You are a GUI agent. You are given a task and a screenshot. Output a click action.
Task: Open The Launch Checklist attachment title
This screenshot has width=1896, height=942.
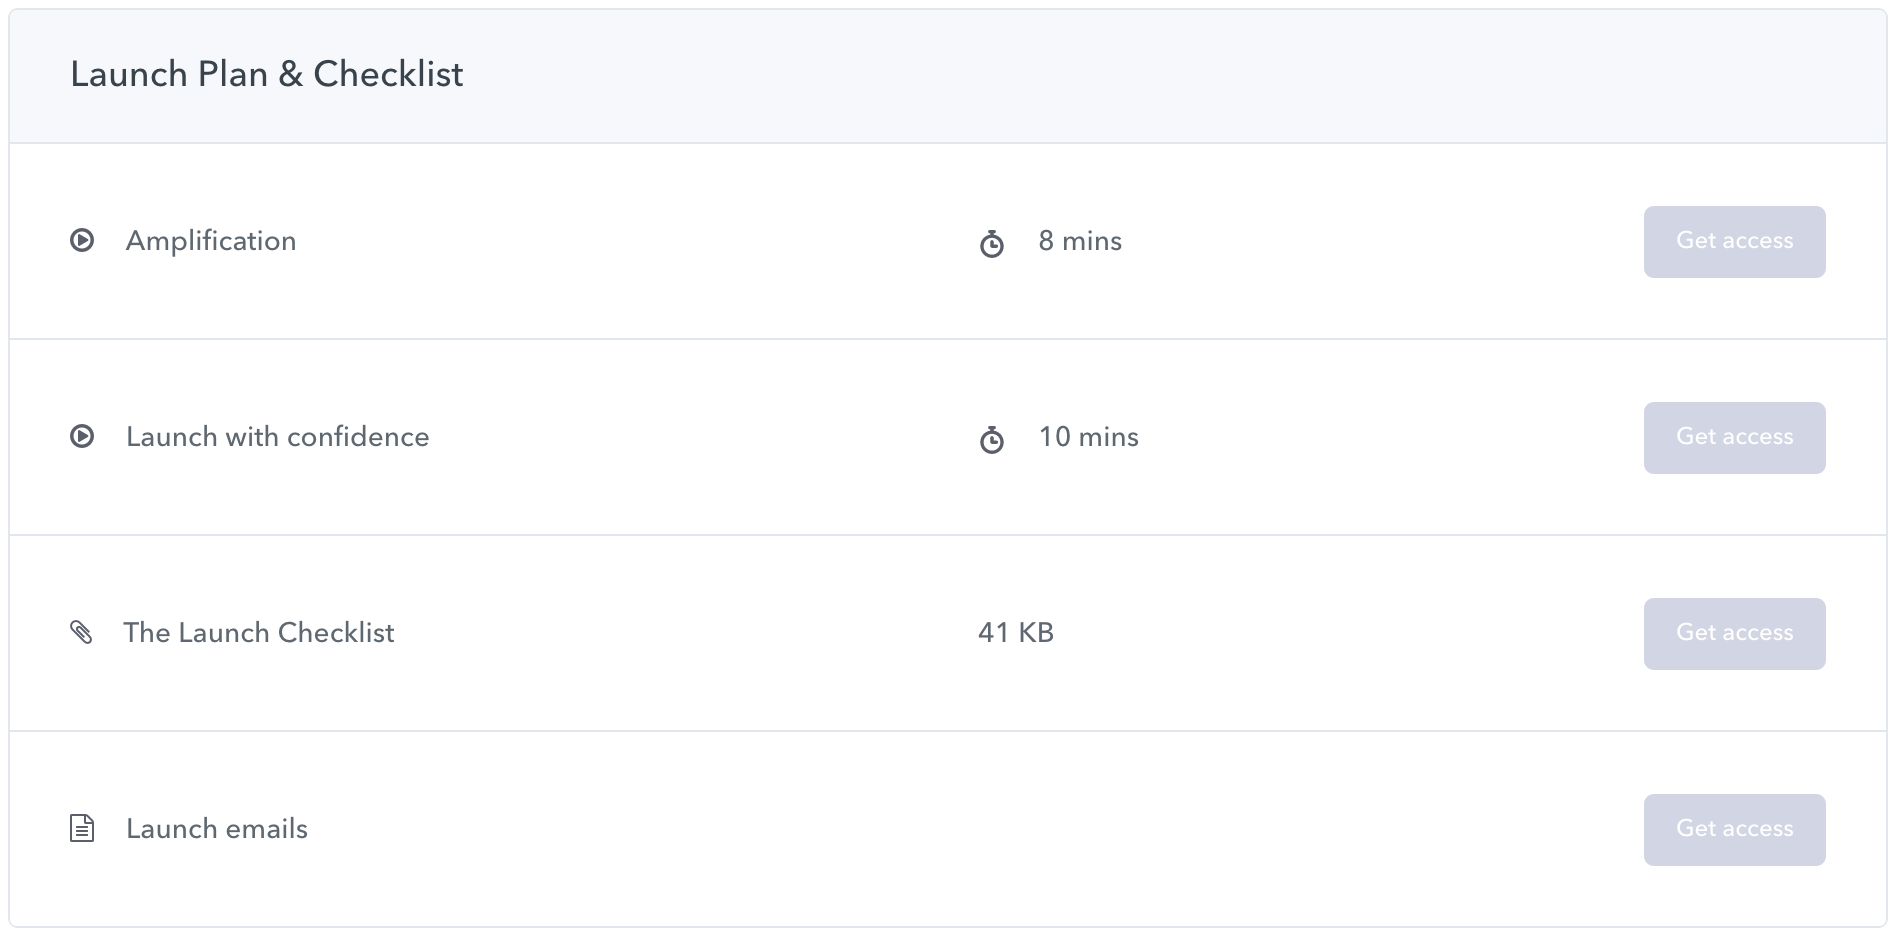point(259,633)
